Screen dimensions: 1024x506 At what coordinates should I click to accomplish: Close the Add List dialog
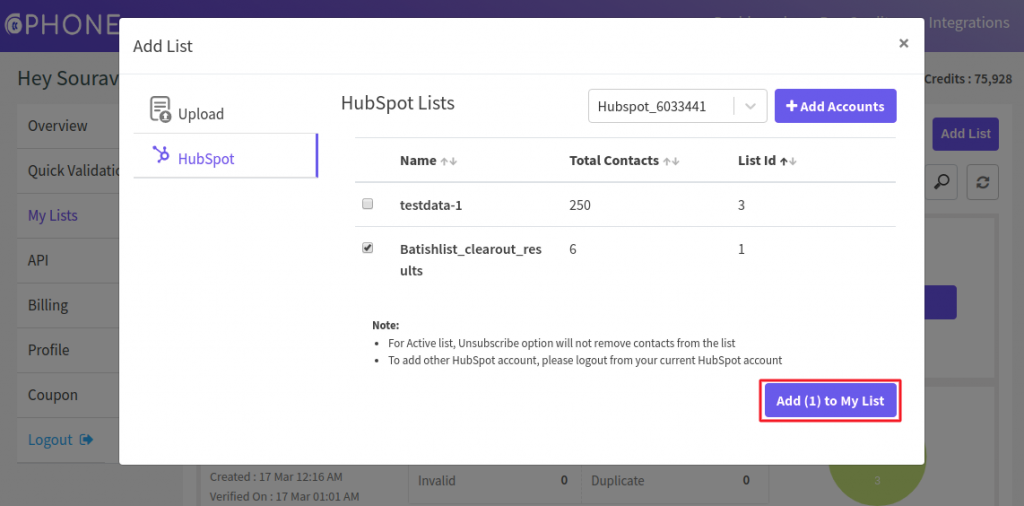[x=904, y=43]
